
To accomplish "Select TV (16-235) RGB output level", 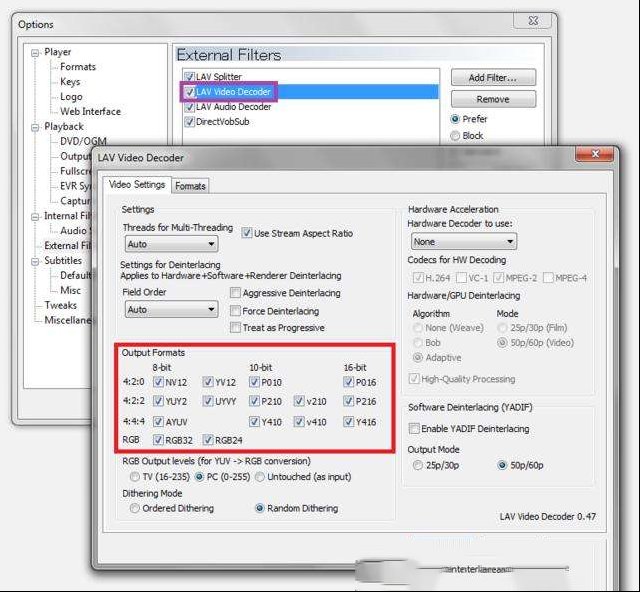I will click(x=134, y=476).
